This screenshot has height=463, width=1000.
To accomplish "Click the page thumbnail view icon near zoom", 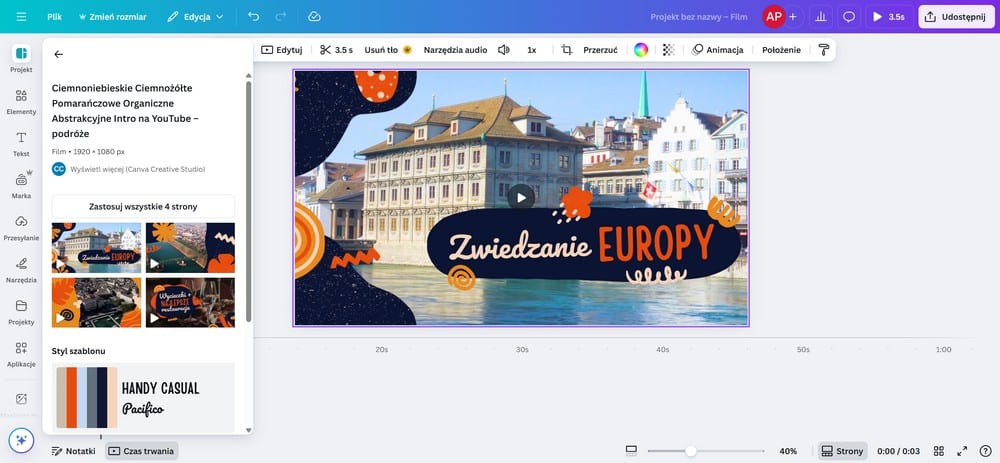I will [631, 451].
